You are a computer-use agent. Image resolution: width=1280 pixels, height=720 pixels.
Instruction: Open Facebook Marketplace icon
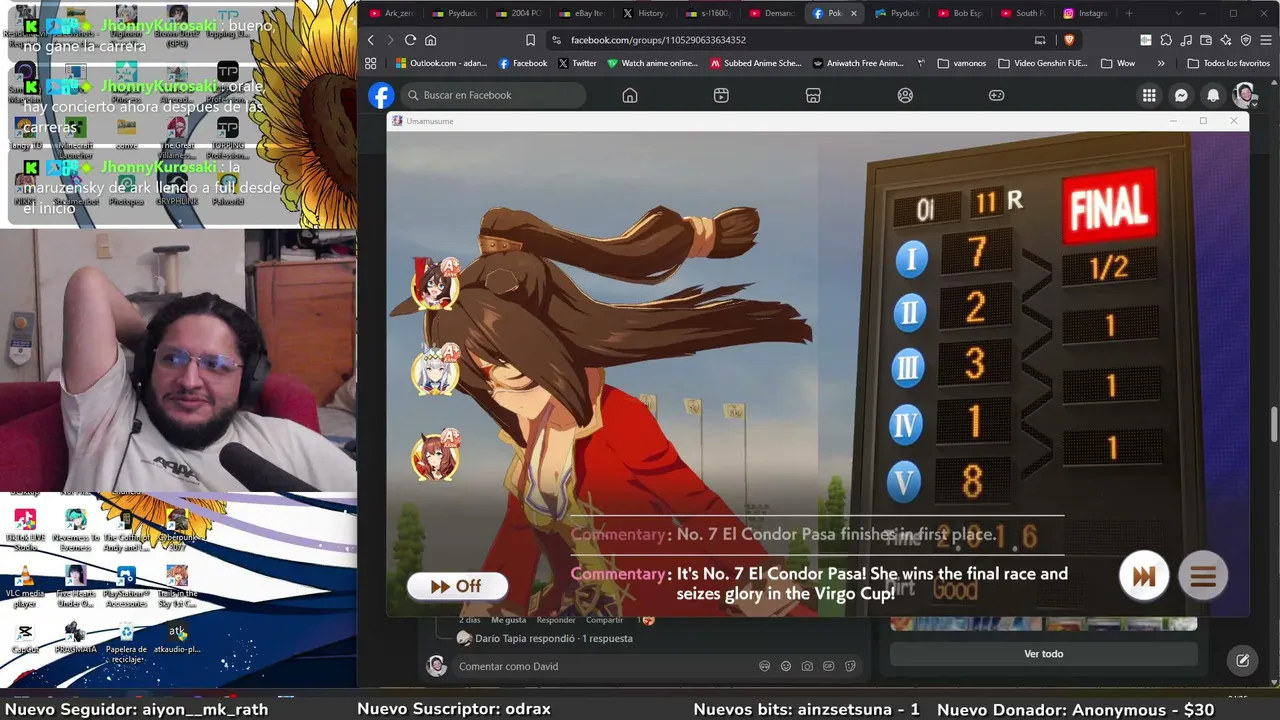813,95
